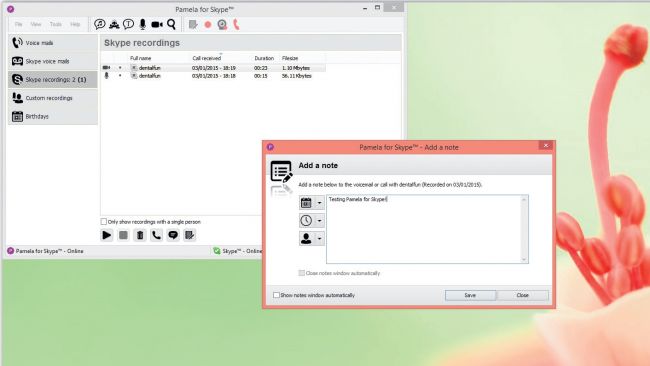The height and width of the screenshot is (366, 650).
Task: Enable Show notes window automatically
Action: pyautogui.click(x=276, y=295)
